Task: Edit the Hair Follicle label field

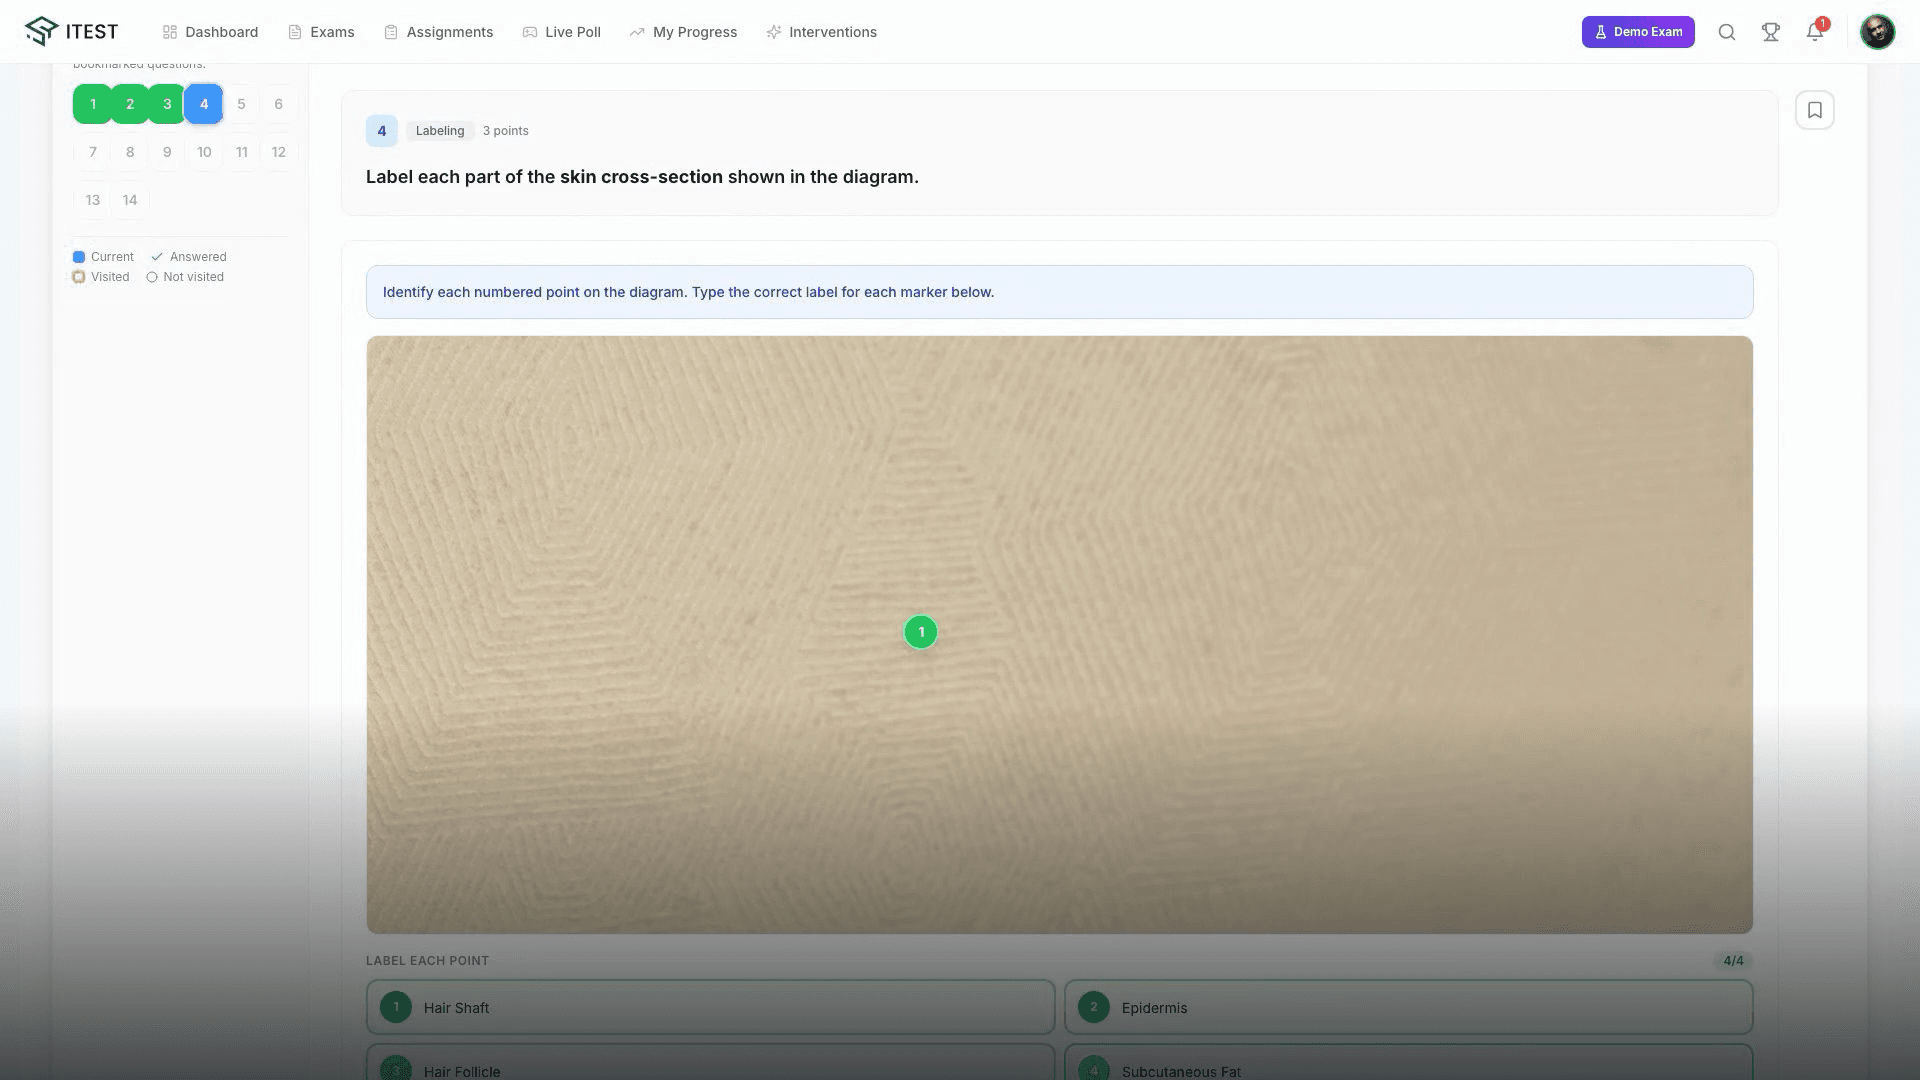Action: coord(710,1063)
